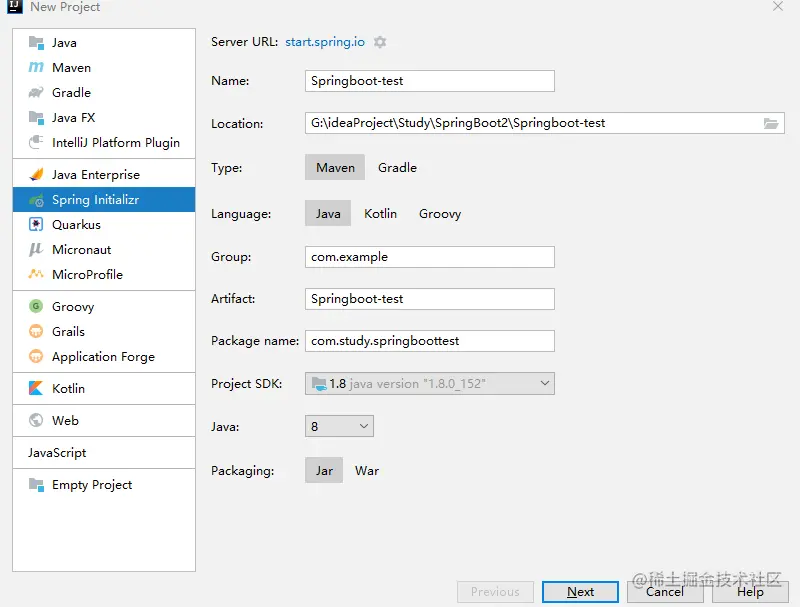800x607 pixels.
Task: Select Gradle in the project list
Action: (x=104, y=92)
